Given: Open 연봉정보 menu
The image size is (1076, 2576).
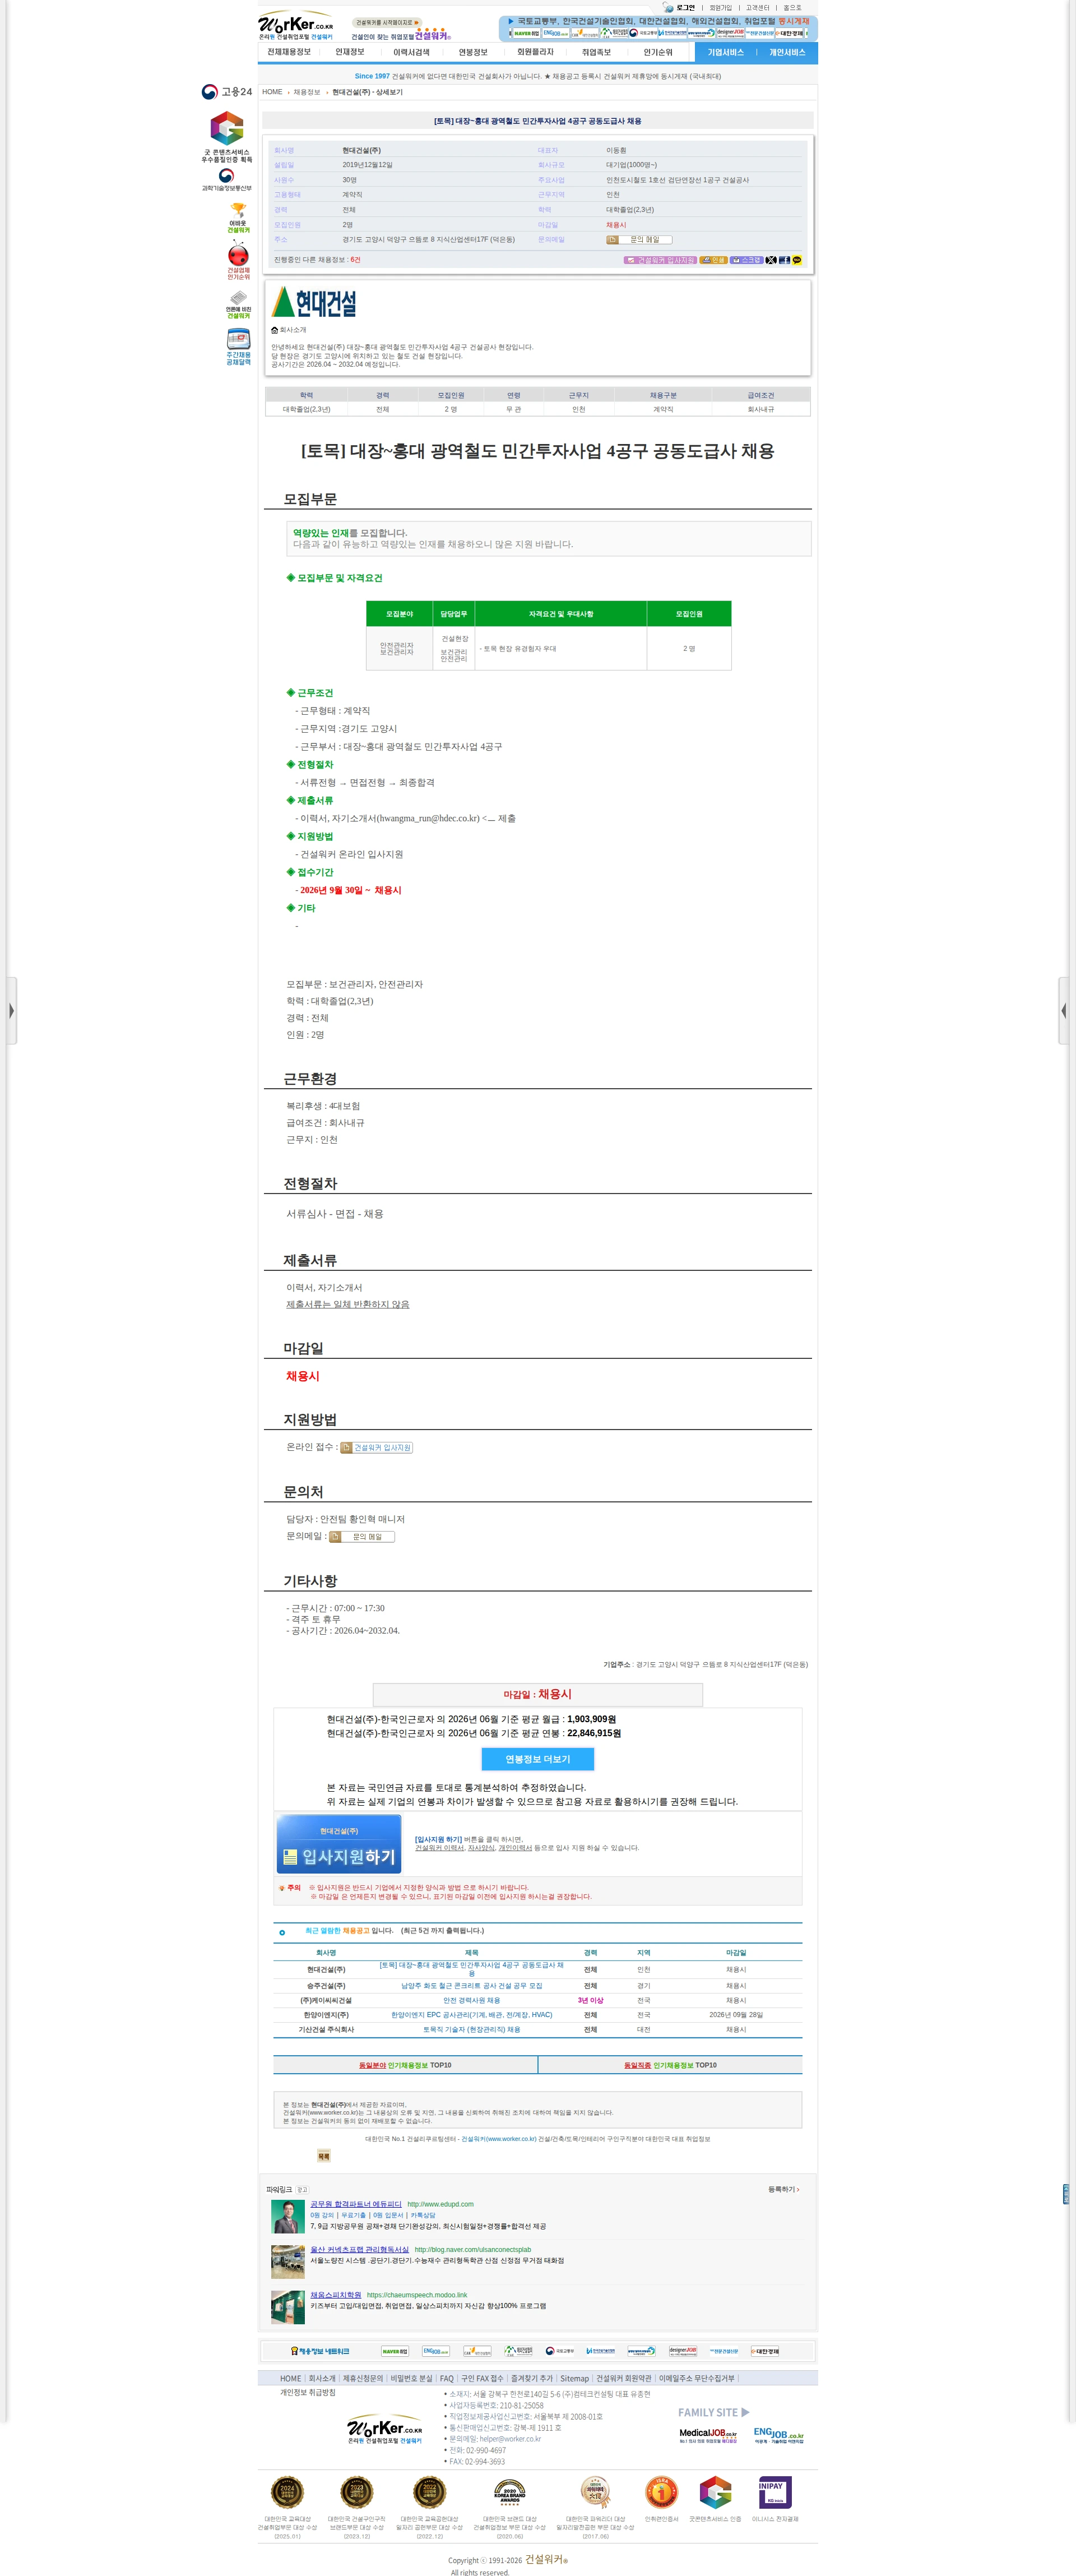Looking at the screenshot, I should click(473, 52).
